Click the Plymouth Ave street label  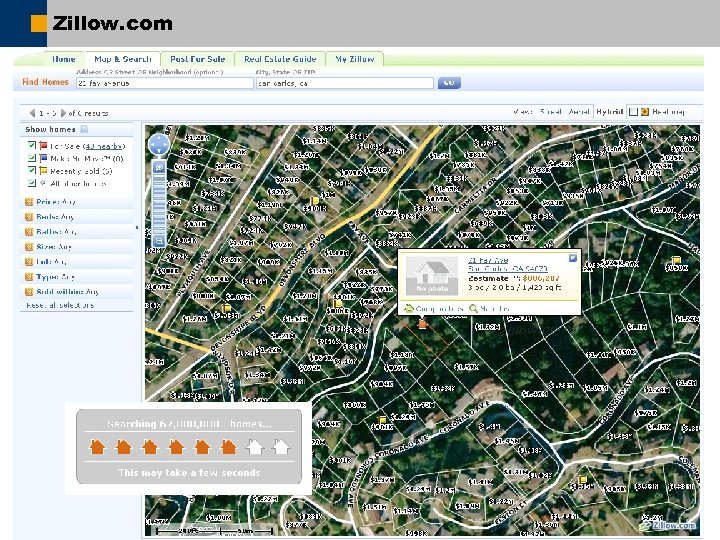193,272
